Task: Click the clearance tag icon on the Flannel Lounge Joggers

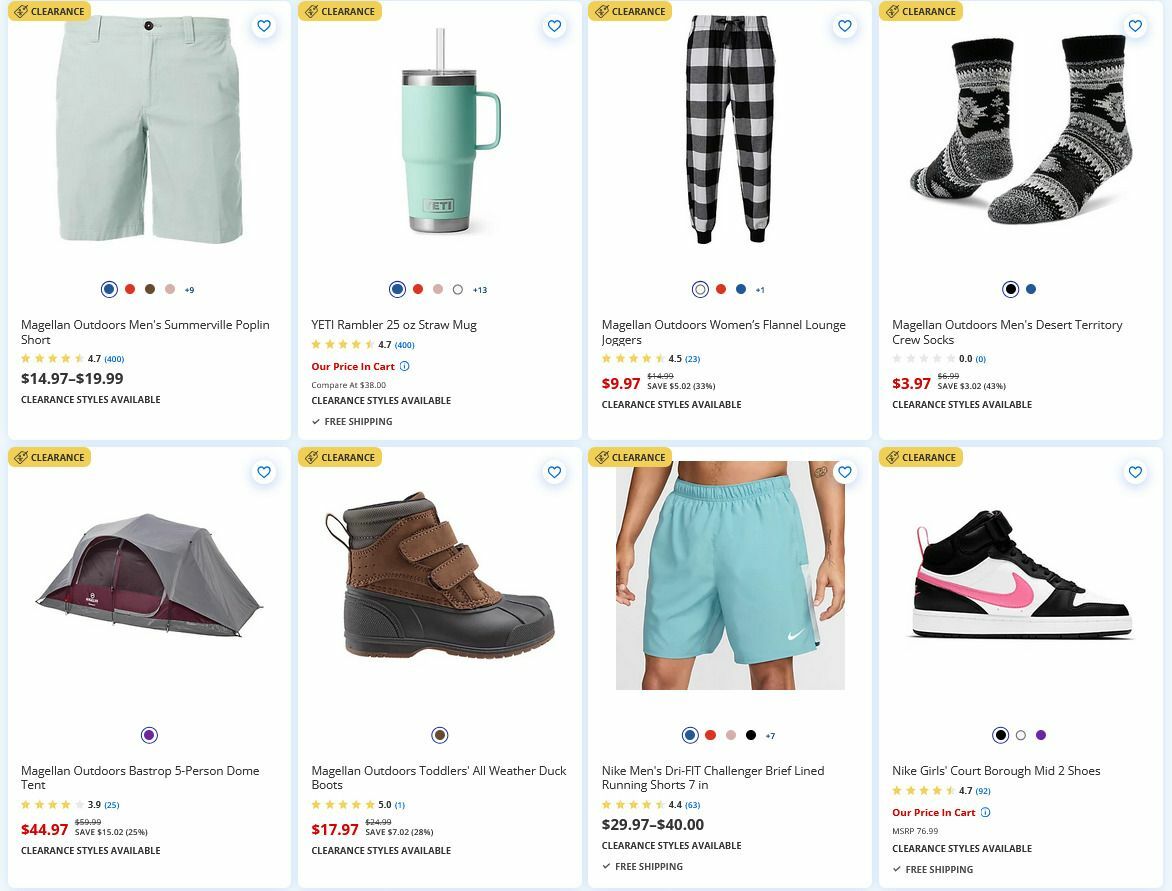Action: coord(601,11)
